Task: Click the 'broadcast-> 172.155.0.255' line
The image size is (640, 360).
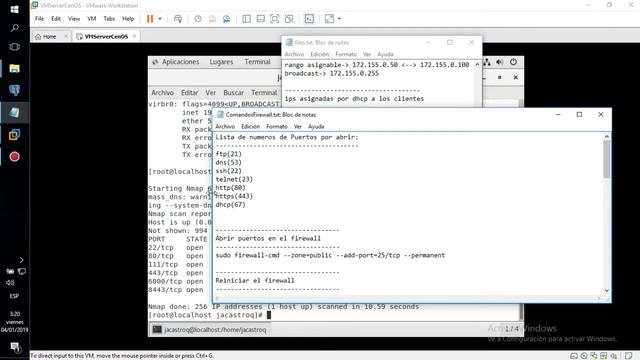Action: click(331, 73)
